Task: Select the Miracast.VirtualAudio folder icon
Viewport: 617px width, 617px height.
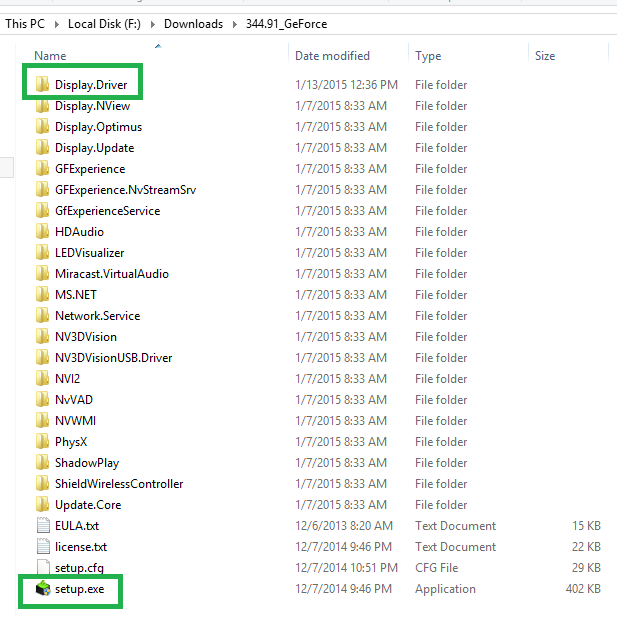Action: click(42, 273)
